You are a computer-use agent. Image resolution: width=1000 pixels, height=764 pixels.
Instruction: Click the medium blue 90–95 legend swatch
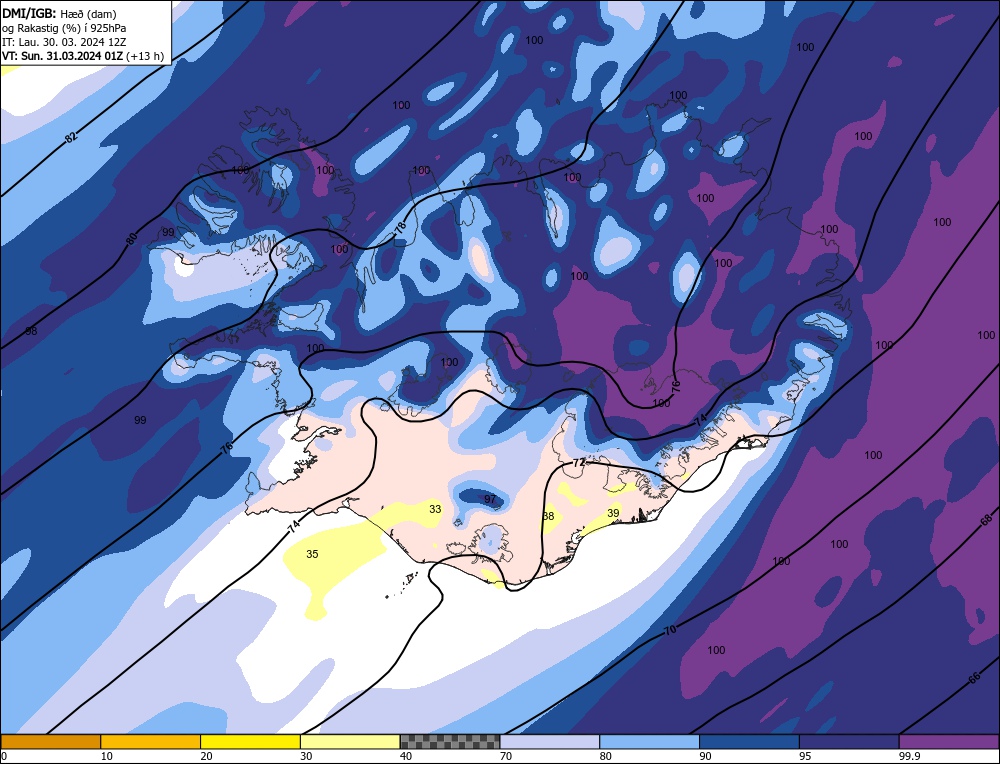[749, 741]
